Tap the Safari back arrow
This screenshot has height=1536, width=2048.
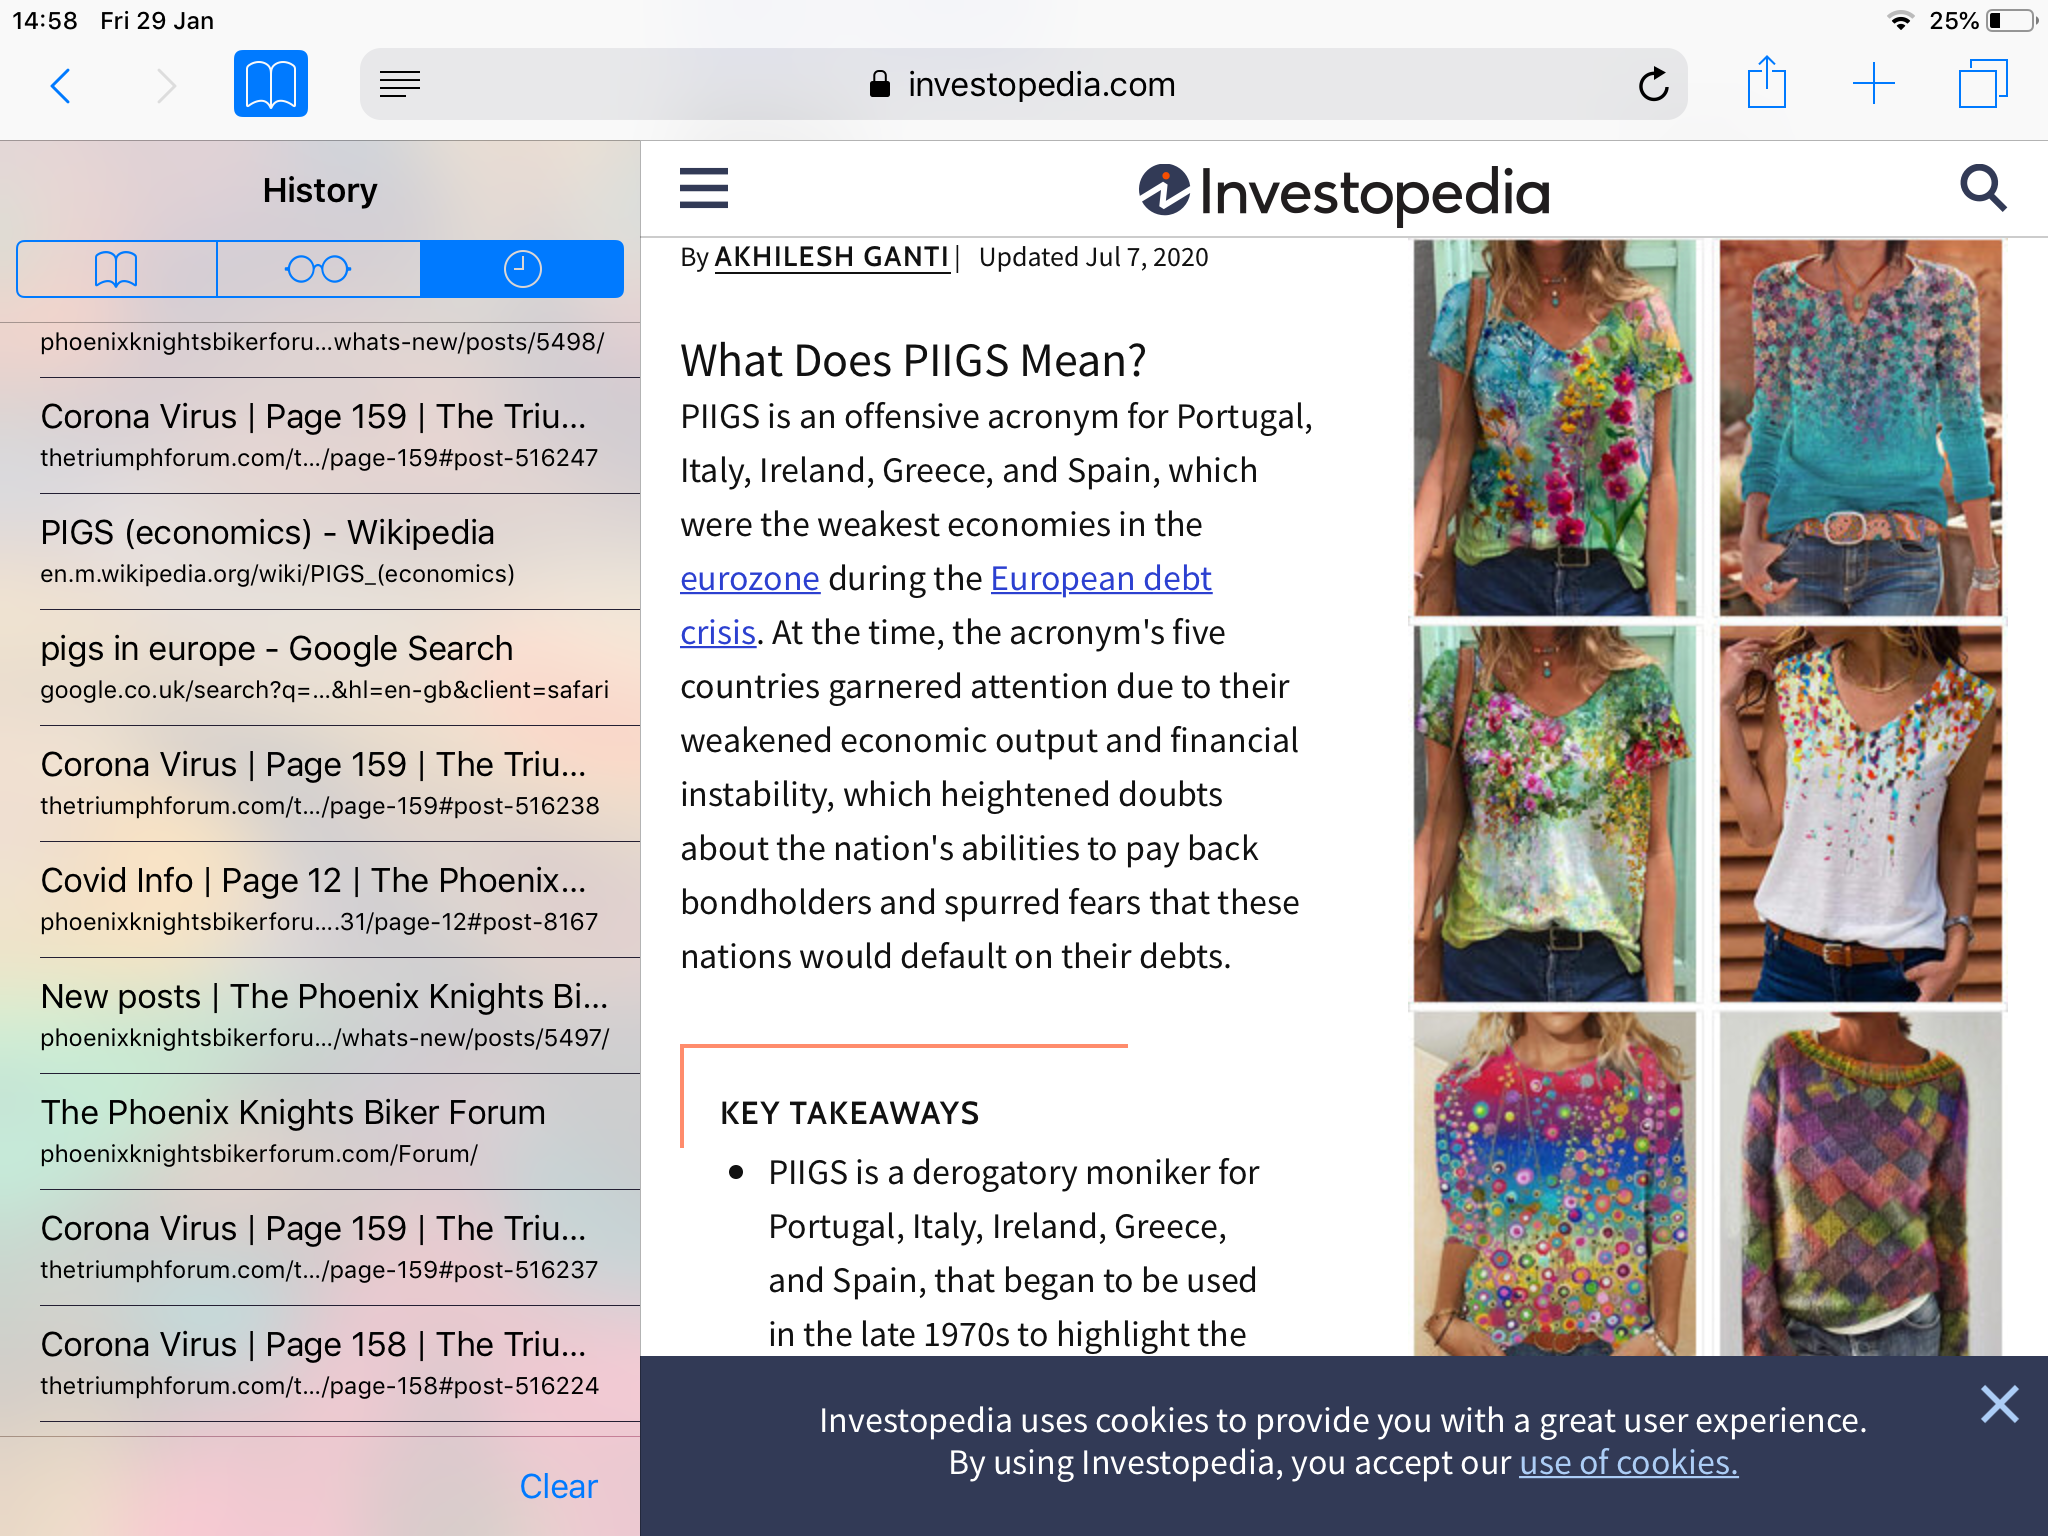click(61, 85)
